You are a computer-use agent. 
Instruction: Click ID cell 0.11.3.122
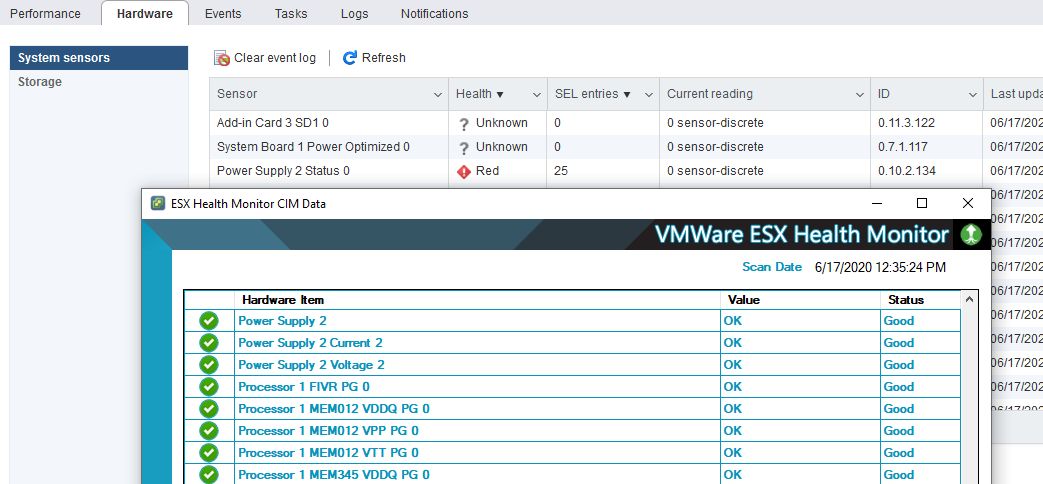click(x=905, y=123)
